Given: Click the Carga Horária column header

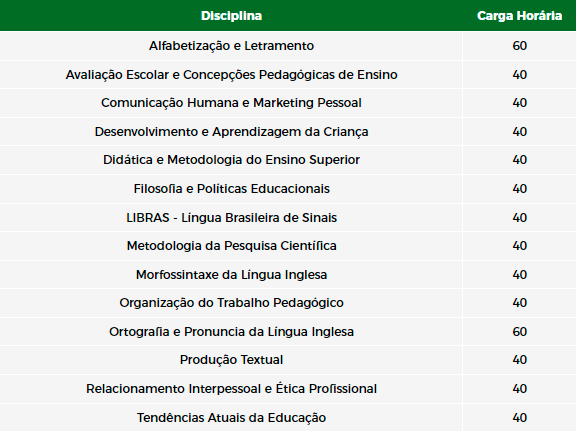Looking at the screenshot, I should 519,16.
